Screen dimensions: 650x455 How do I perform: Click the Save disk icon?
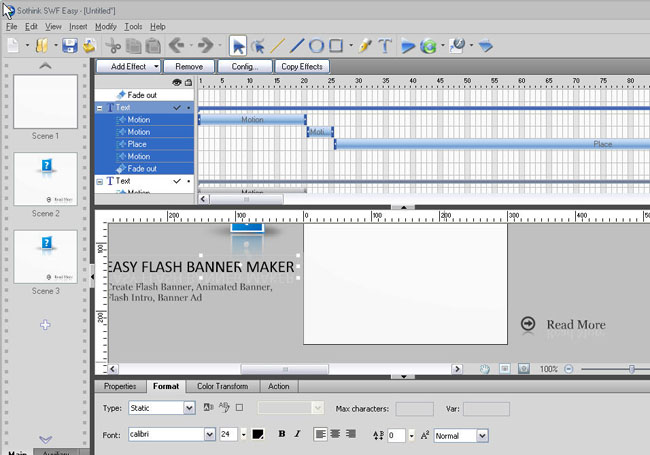pyautogui.click(x=70, y=46)
